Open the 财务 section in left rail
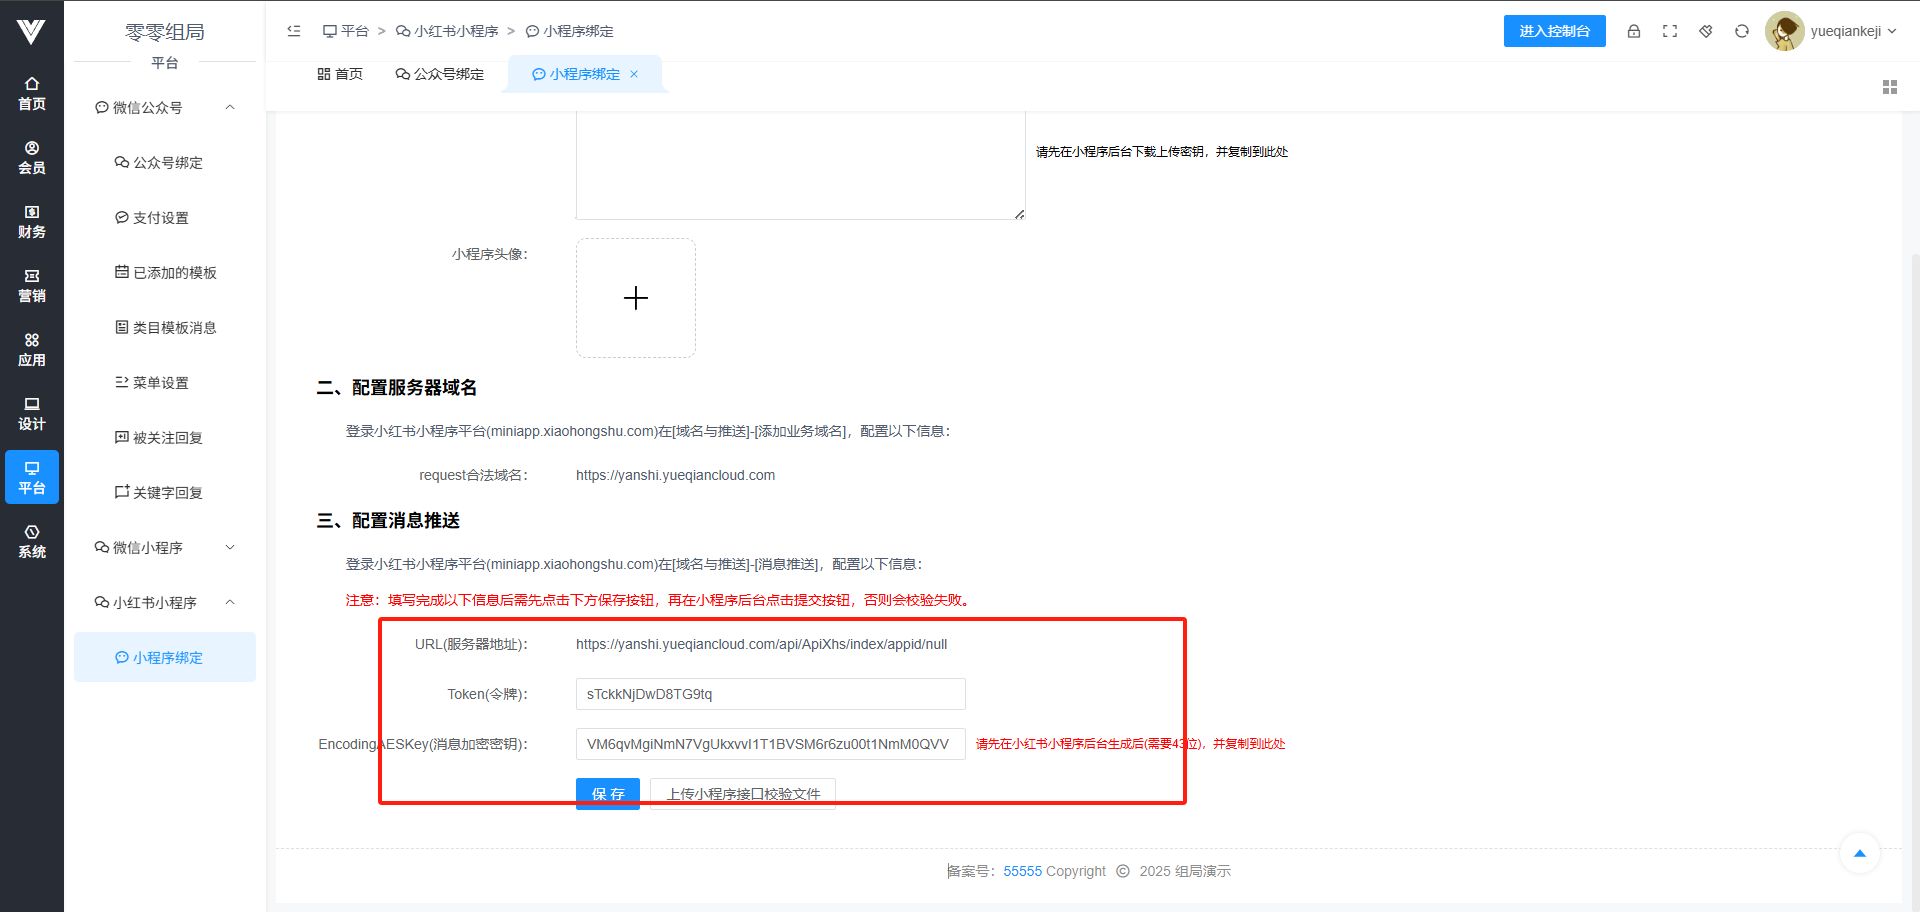This screenshot has width=1920, height=912. pyautogui.click(x=32, y=221)
